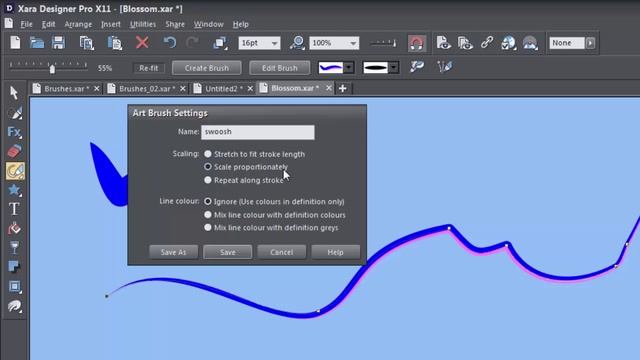This screenshot has width=640, height=360.
Task: Switch to the Brushes.xar tab
Action: pos(66,89)
